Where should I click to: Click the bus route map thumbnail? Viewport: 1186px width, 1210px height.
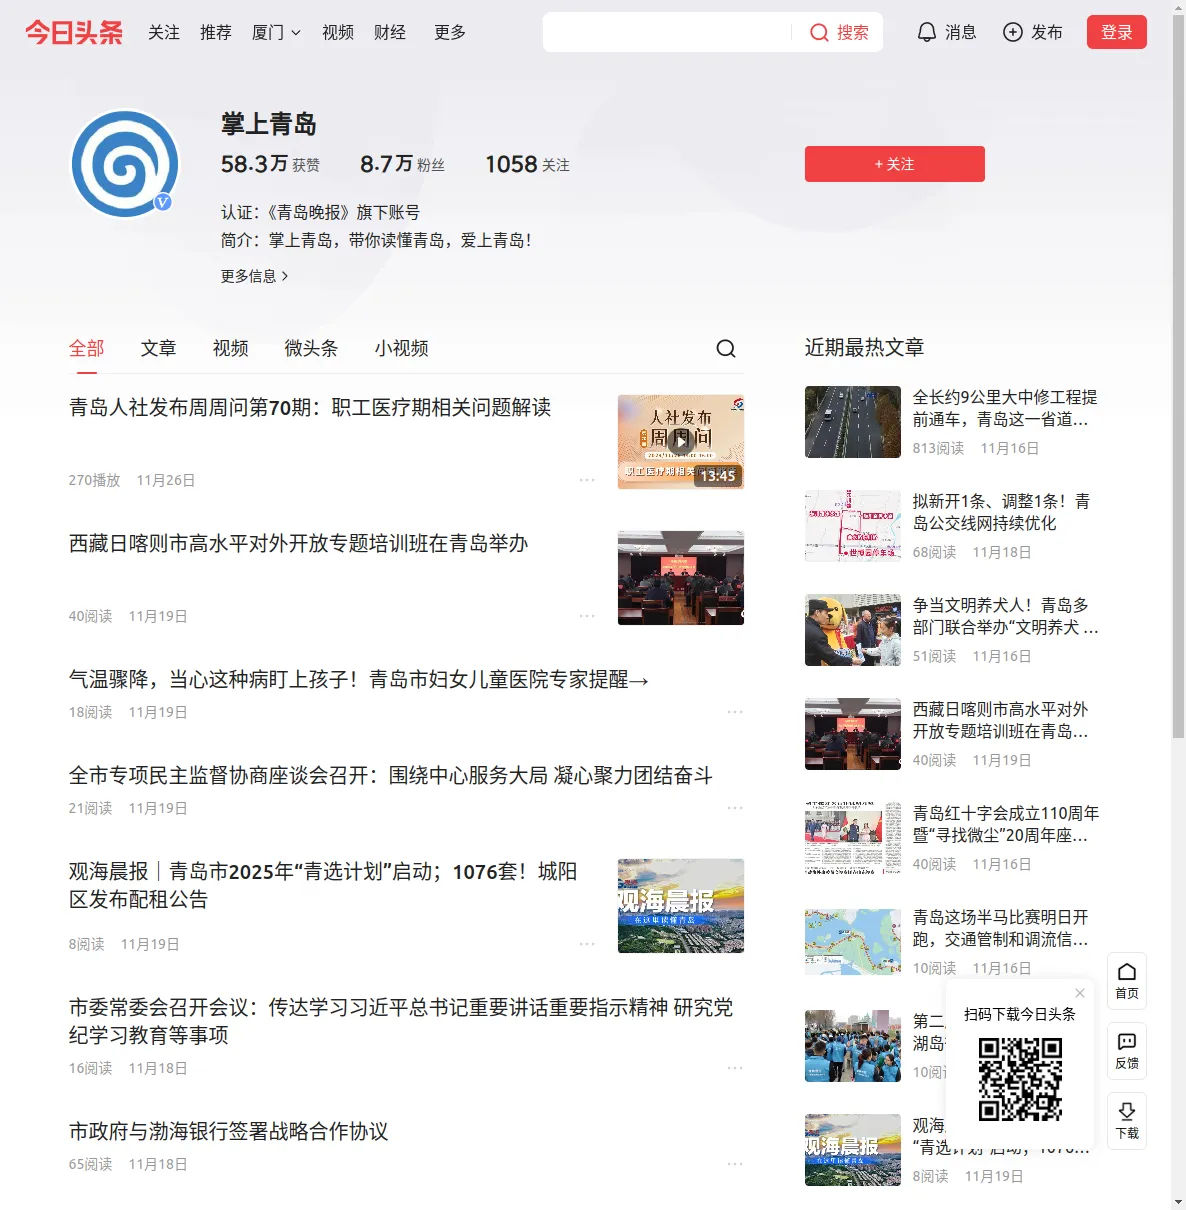coord(853,526)
